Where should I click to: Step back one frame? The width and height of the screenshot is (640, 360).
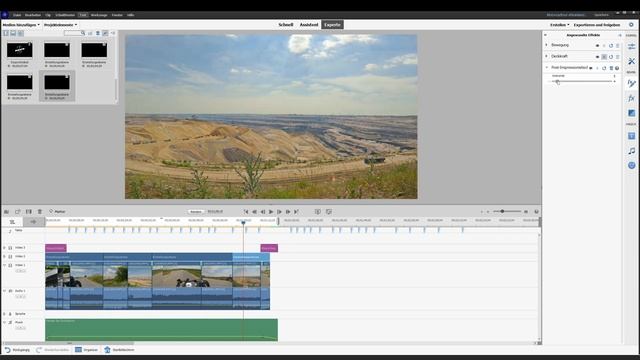point(262,212)
